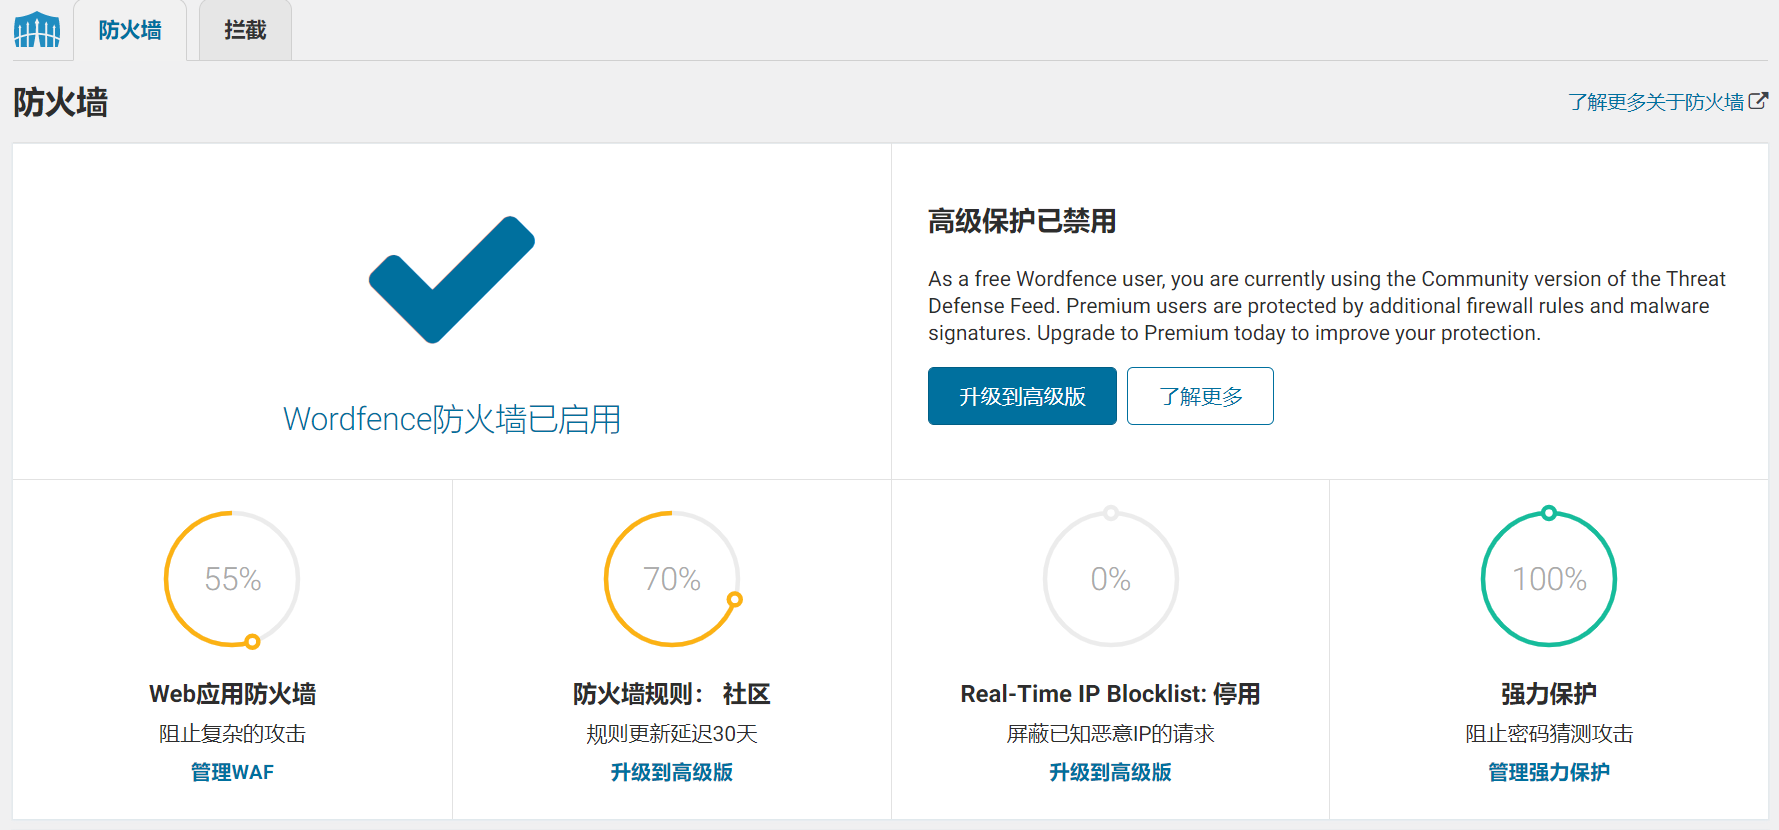Open the 管理强力保护 link
This screenshot has width=1779, height=830.
coord(1549,772)
